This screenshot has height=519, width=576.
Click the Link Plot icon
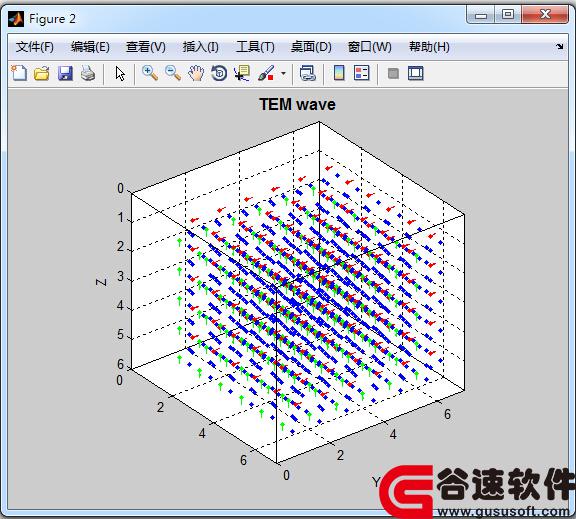(307, 73)
